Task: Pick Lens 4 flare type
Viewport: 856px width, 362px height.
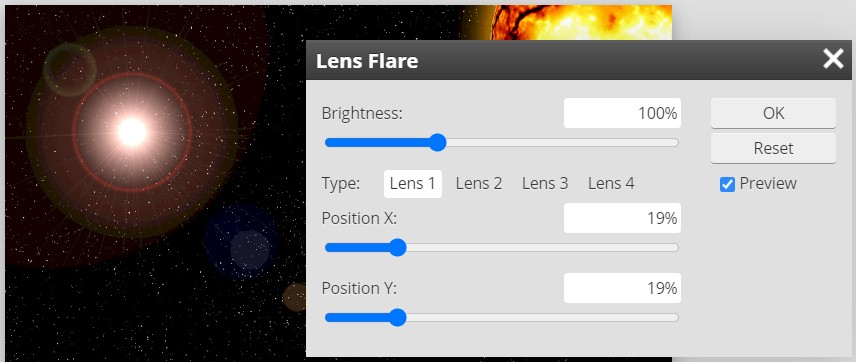Action: click(611, 183)
